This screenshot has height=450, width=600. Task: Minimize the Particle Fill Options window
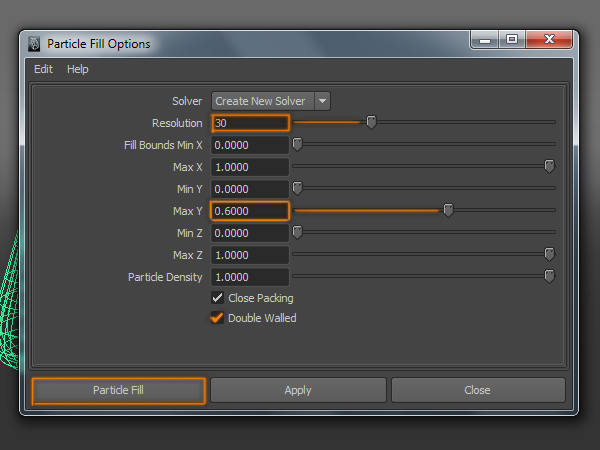(486, 41)
